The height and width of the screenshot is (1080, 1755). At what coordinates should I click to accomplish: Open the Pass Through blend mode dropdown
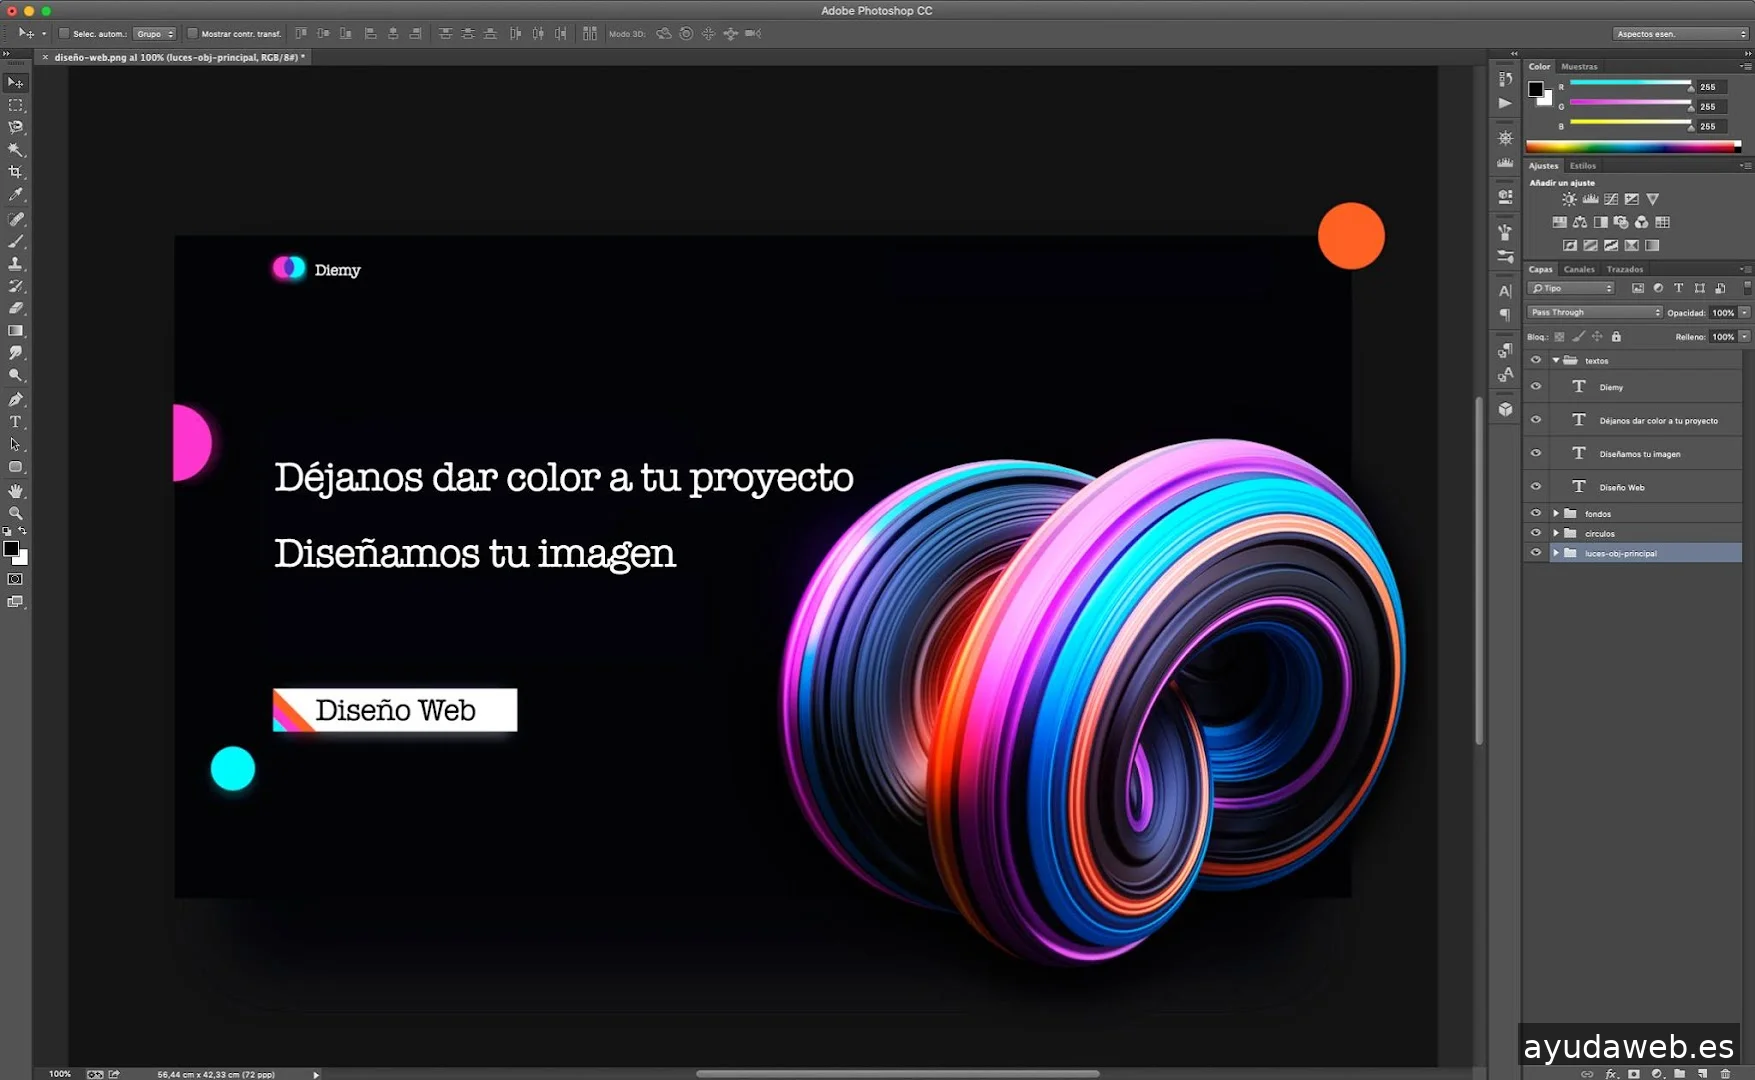pyautogui.click(x=1595, y=312)
